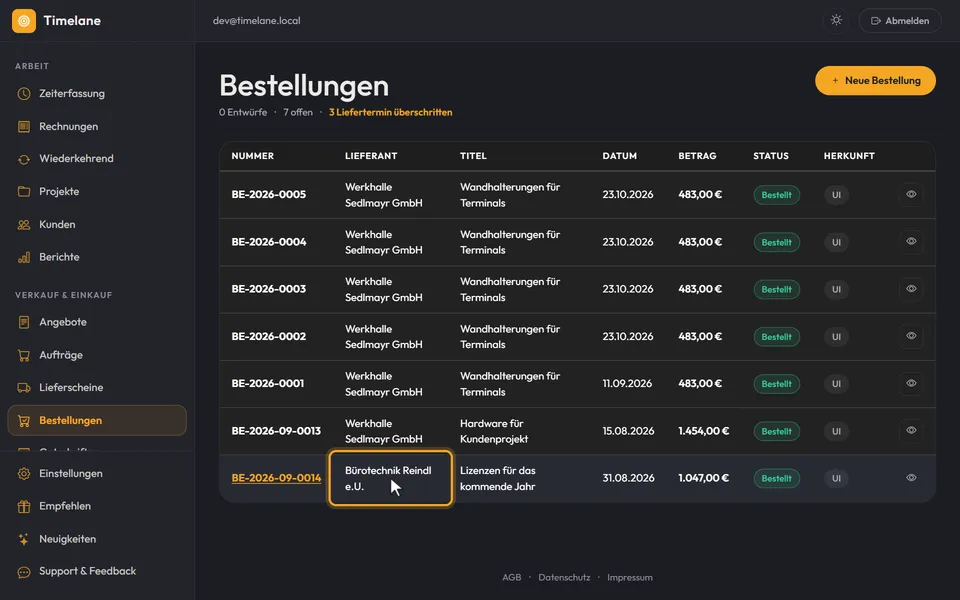
Task: Show details for BE-2026-0003 eye icon
Action: [911, 288]
